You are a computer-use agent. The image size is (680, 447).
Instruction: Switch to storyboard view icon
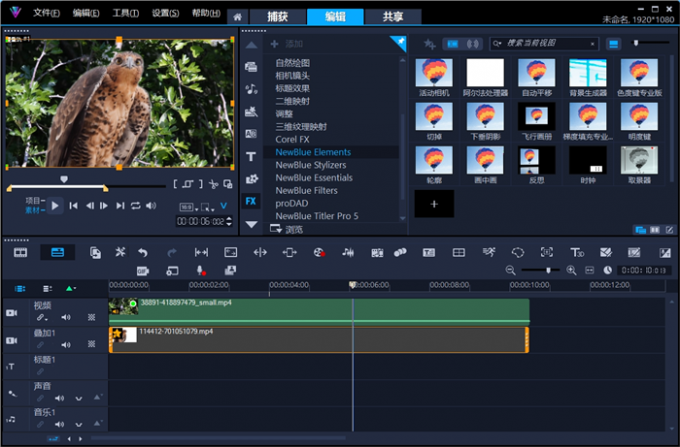(20, 253)
